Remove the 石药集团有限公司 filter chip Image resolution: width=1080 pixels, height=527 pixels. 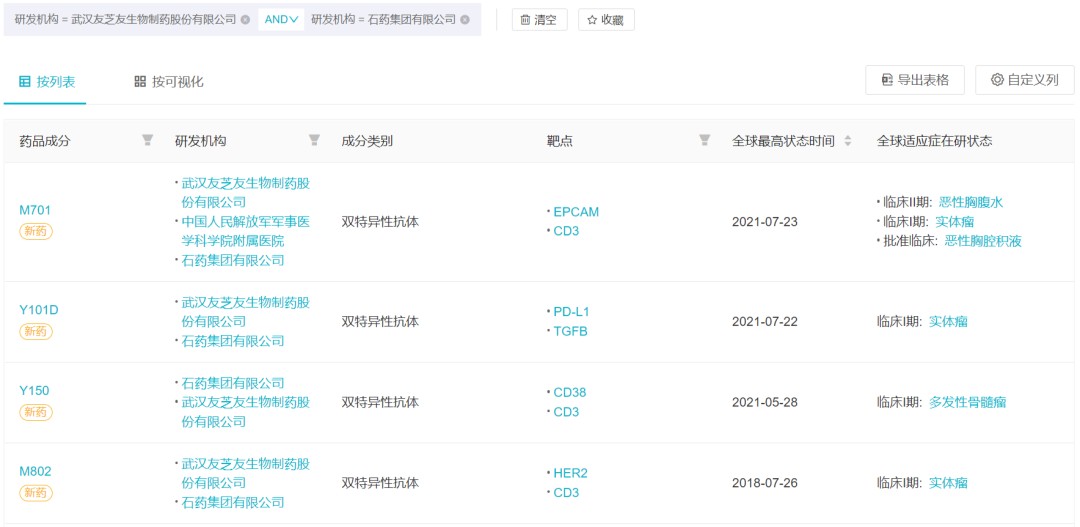click(465, 20)
